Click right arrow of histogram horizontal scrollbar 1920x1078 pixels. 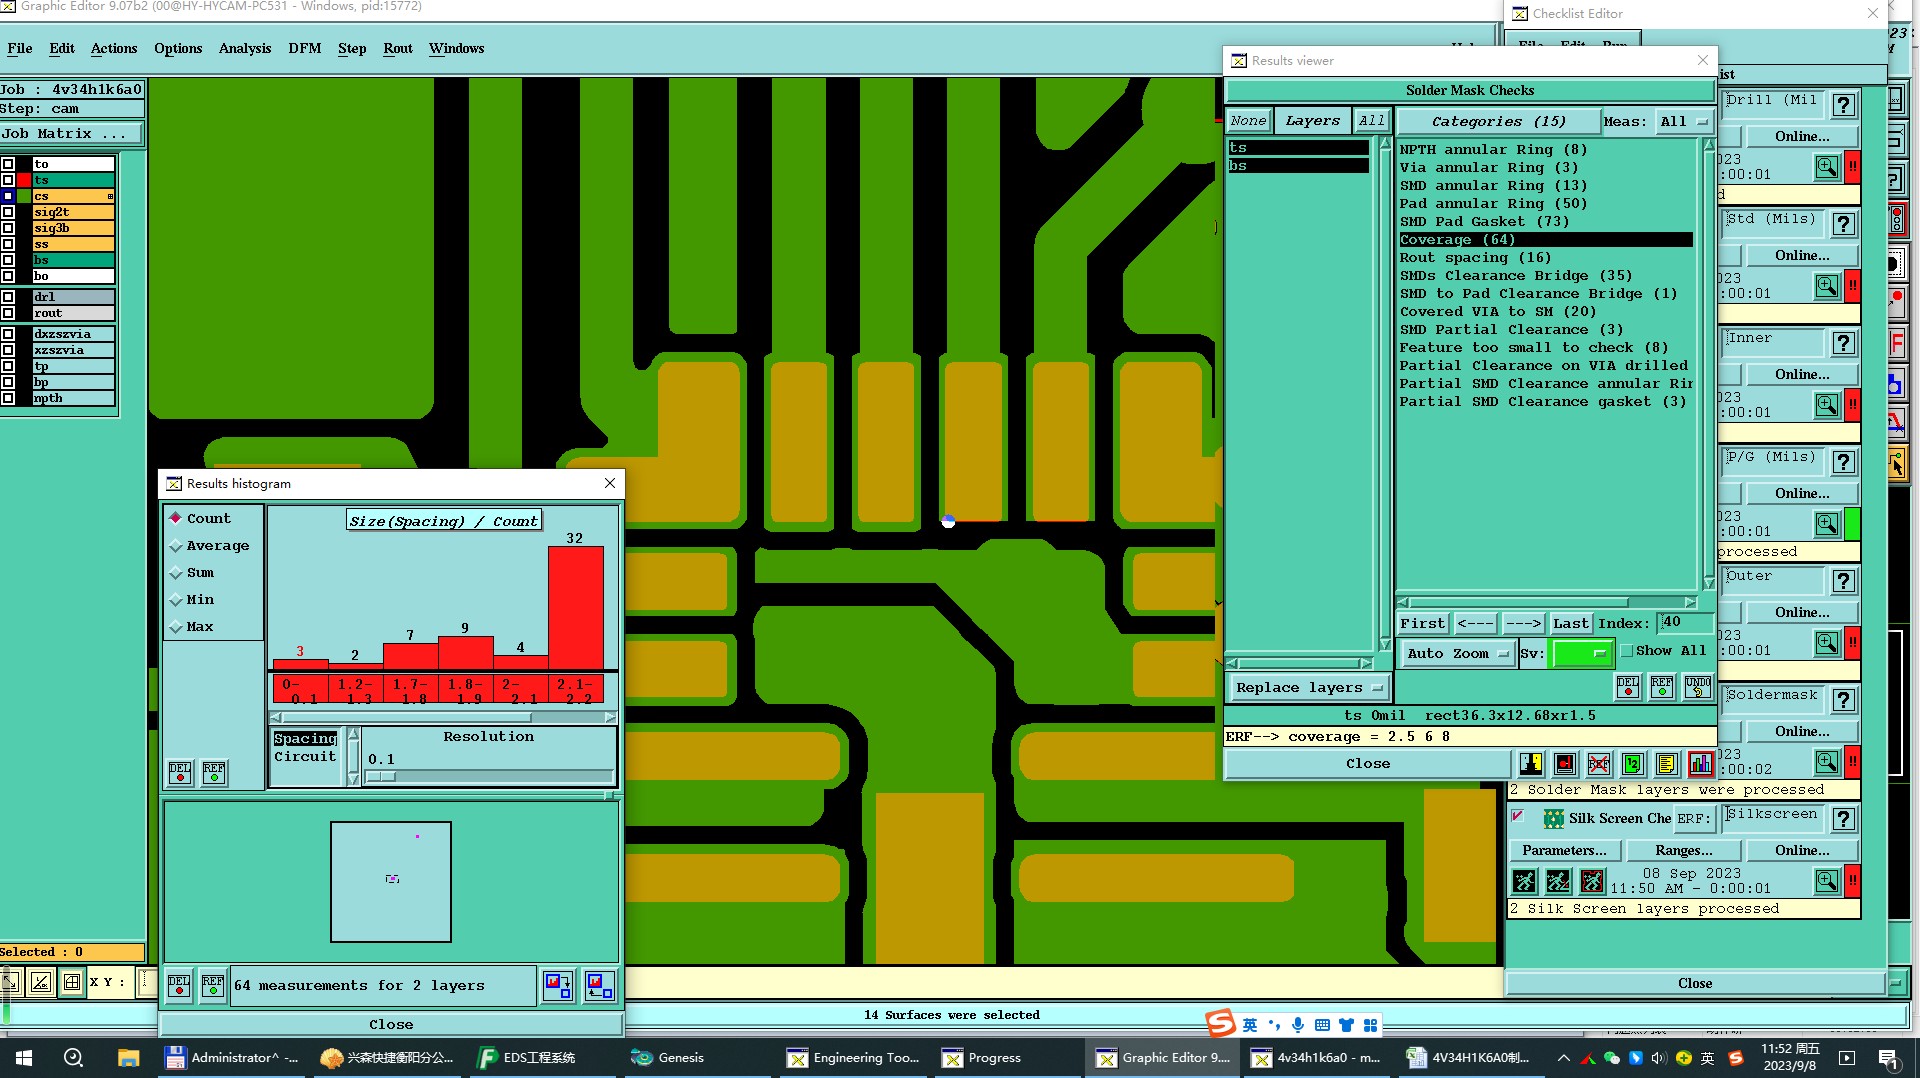[610, 717]
